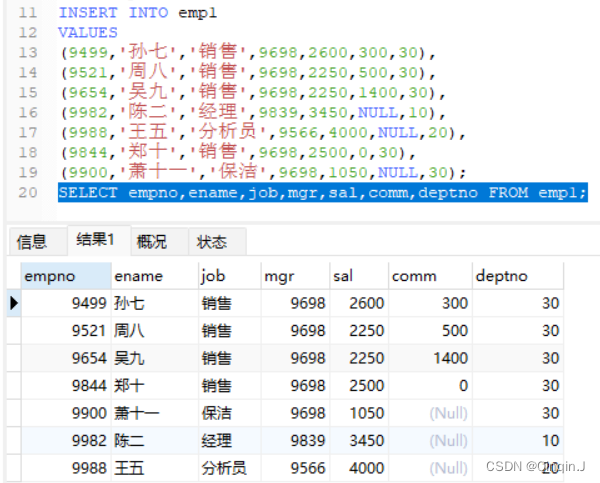Click comm cell 300

[x=430, y=303]
